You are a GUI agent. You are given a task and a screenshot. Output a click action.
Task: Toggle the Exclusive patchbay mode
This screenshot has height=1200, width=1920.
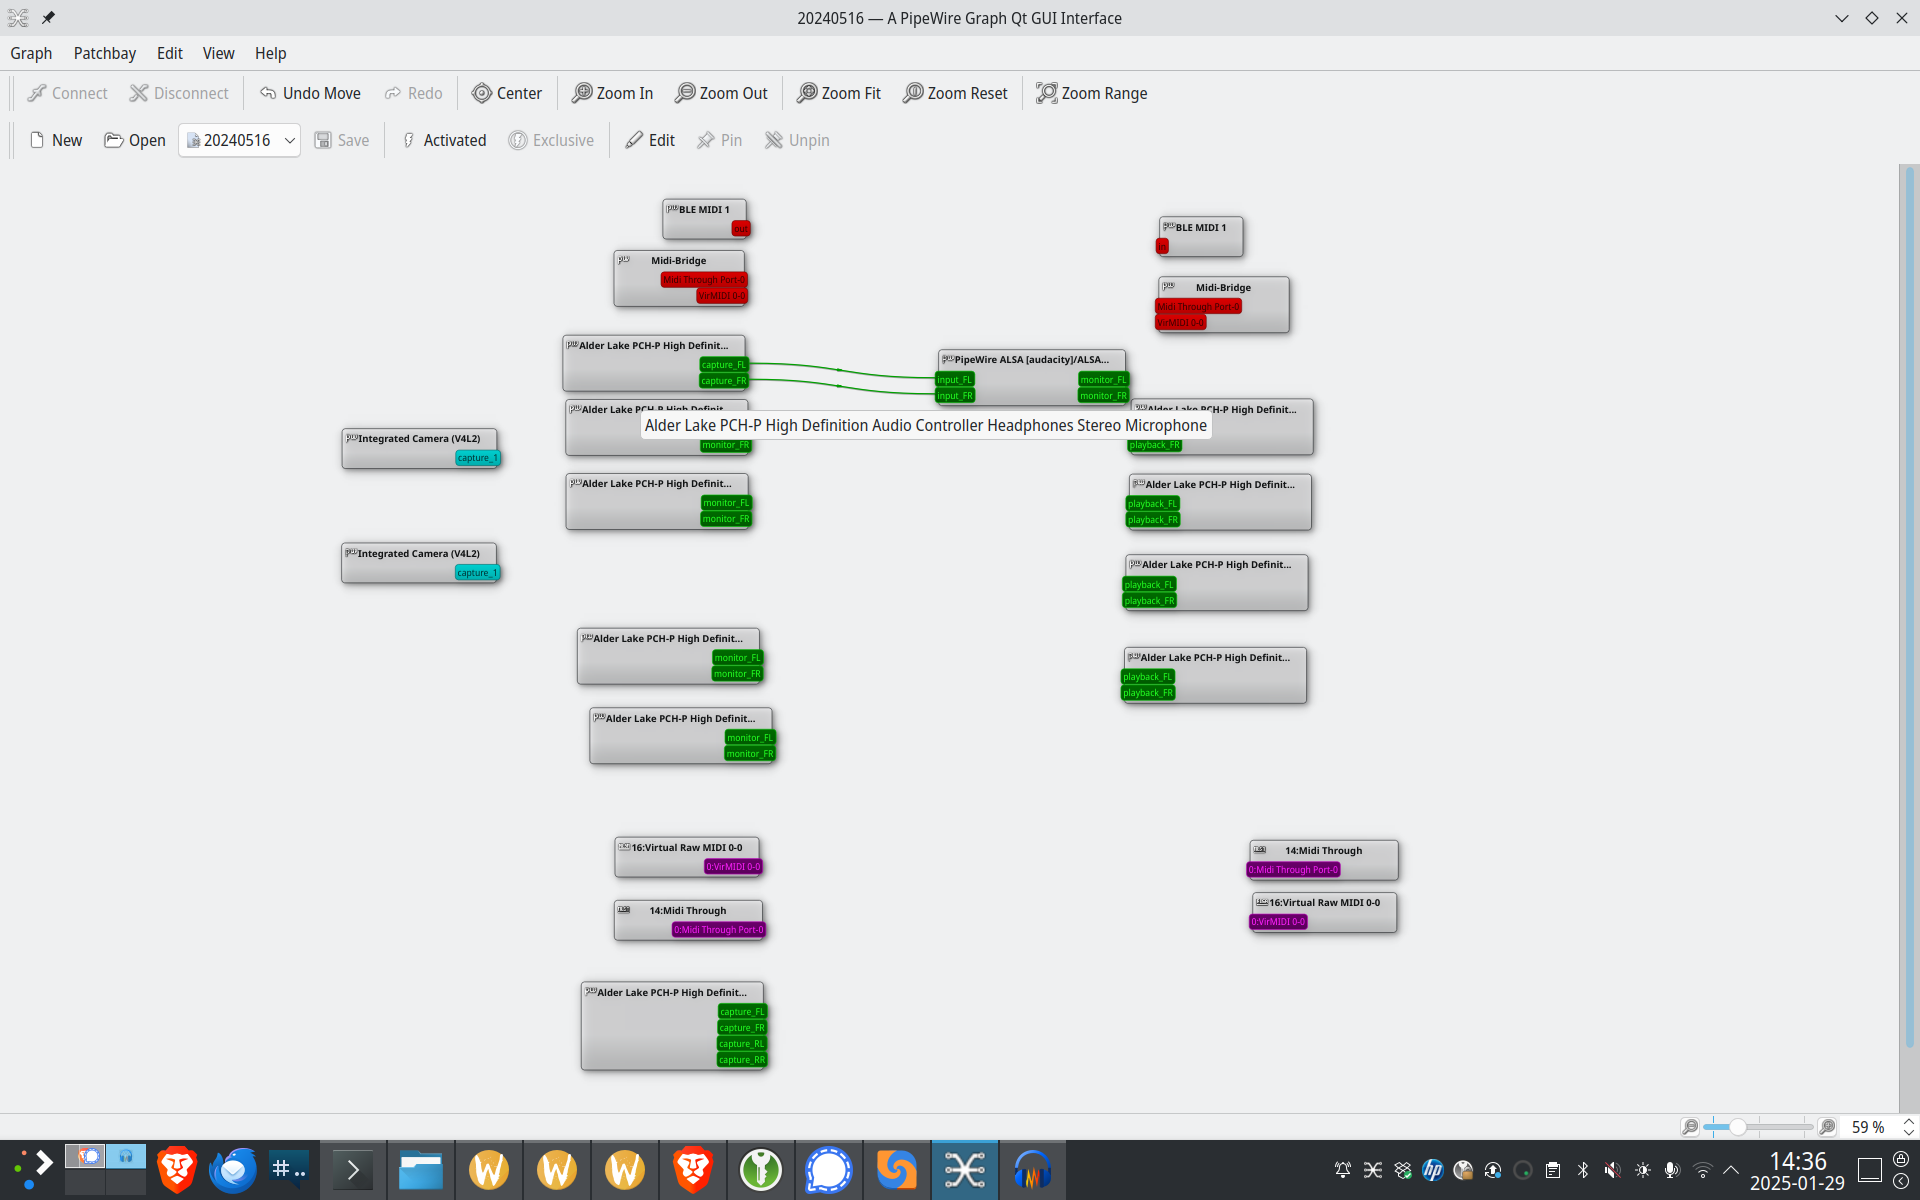pos(551,140)
